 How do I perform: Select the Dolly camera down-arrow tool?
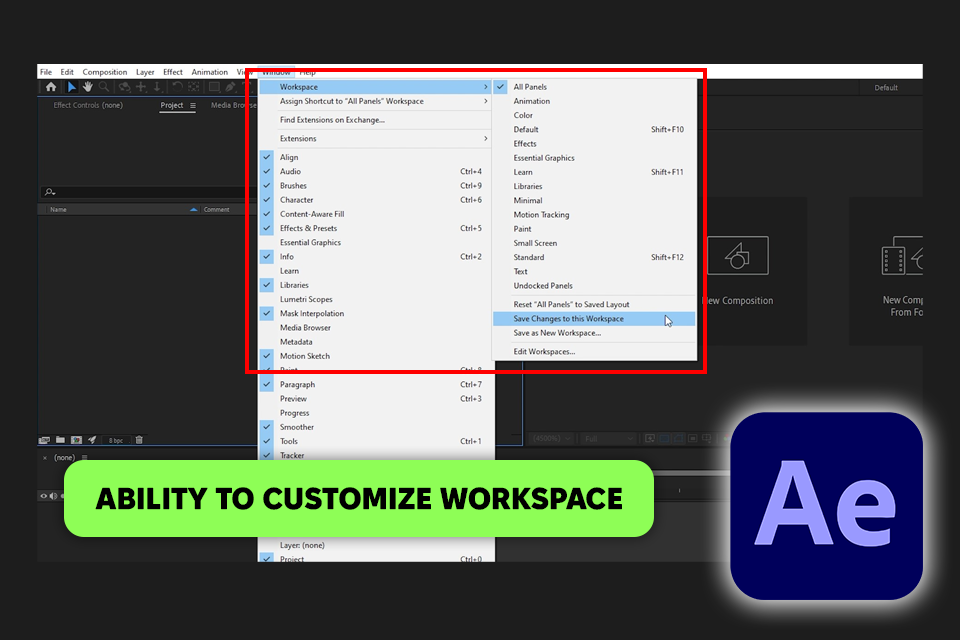point(157,87)
